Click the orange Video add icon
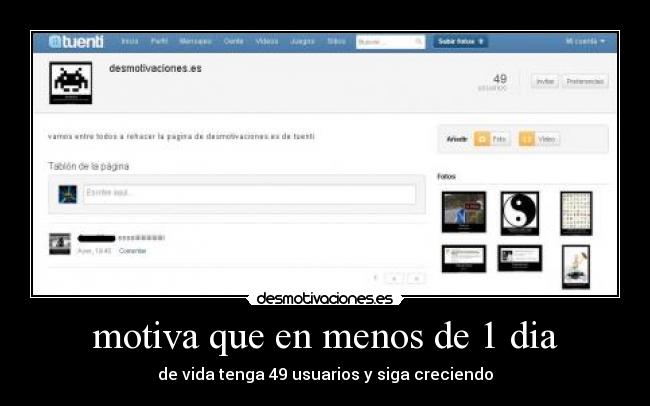The width and height of the screenshot is (650, 406). [x=526, y=139]
